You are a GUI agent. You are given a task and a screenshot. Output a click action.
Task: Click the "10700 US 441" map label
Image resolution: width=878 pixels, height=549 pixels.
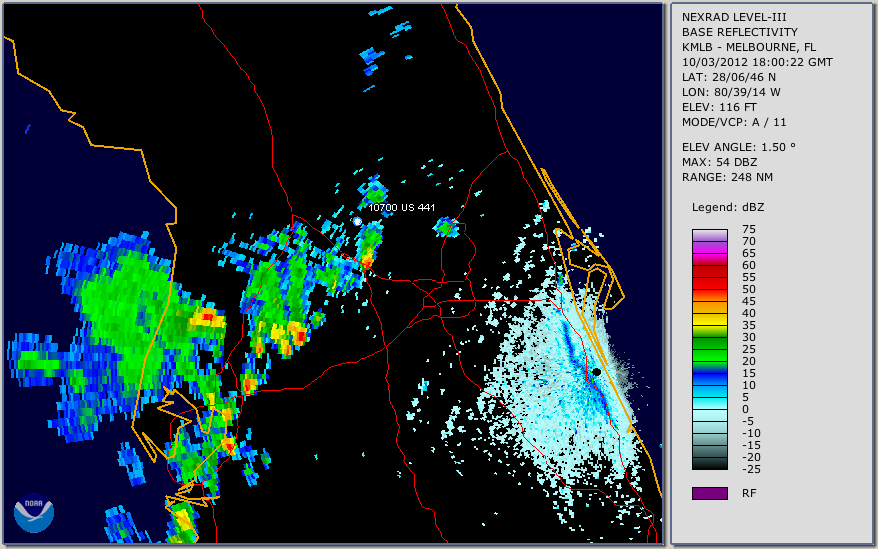[401, 207]
